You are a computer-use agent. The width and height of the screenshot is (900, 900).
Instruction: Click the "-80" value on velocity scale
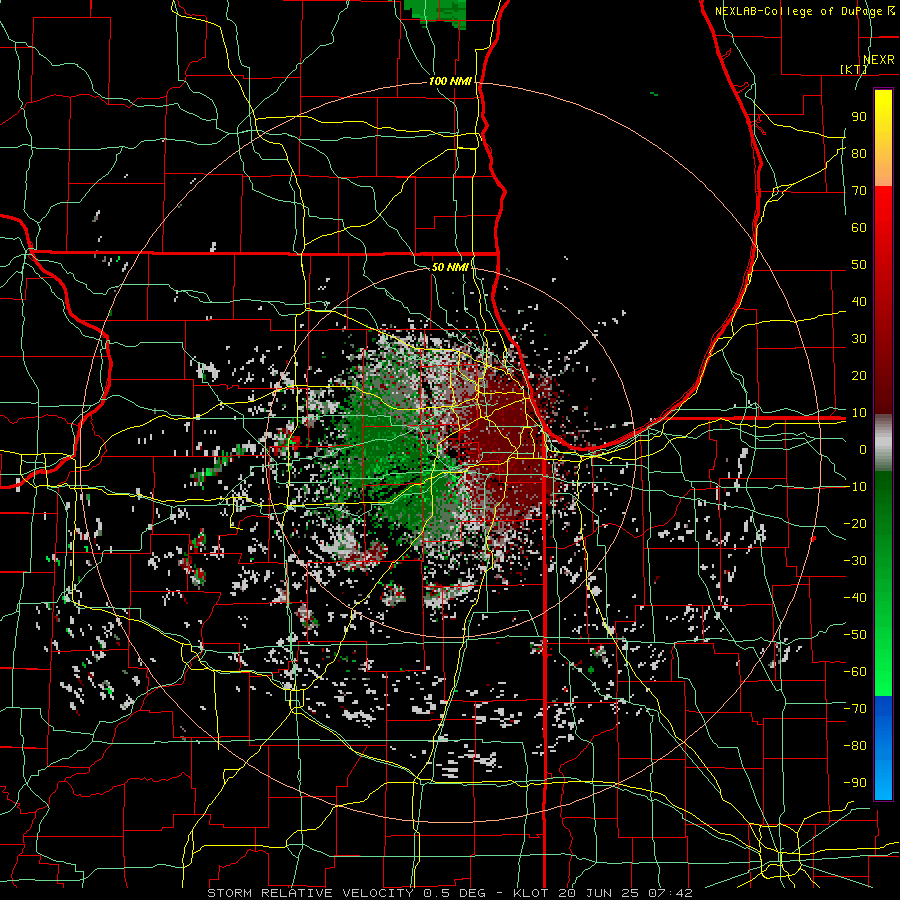pos(855,746)
